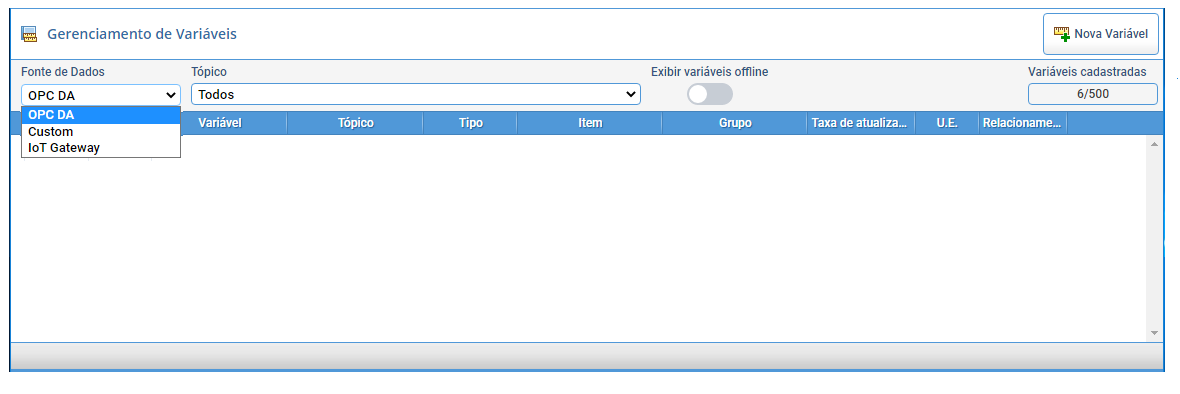Image resolution: width=1180 pixels, height=394 pixels.
Task: Select OPC DA option in list
Action: point(101,115)
